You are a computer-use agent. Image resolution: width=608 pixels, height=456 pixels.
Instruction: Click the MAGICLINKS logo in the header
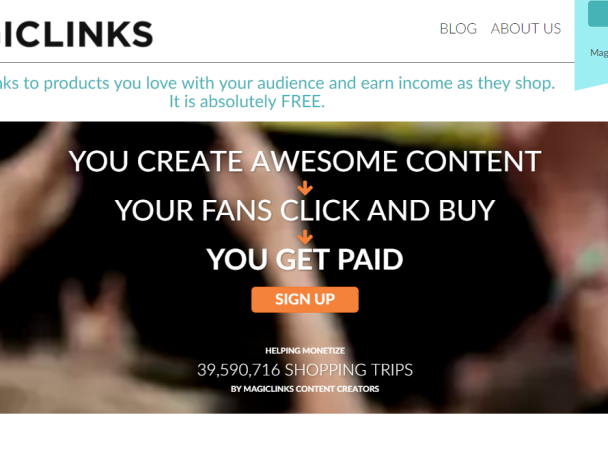click(x=76, y=34)
